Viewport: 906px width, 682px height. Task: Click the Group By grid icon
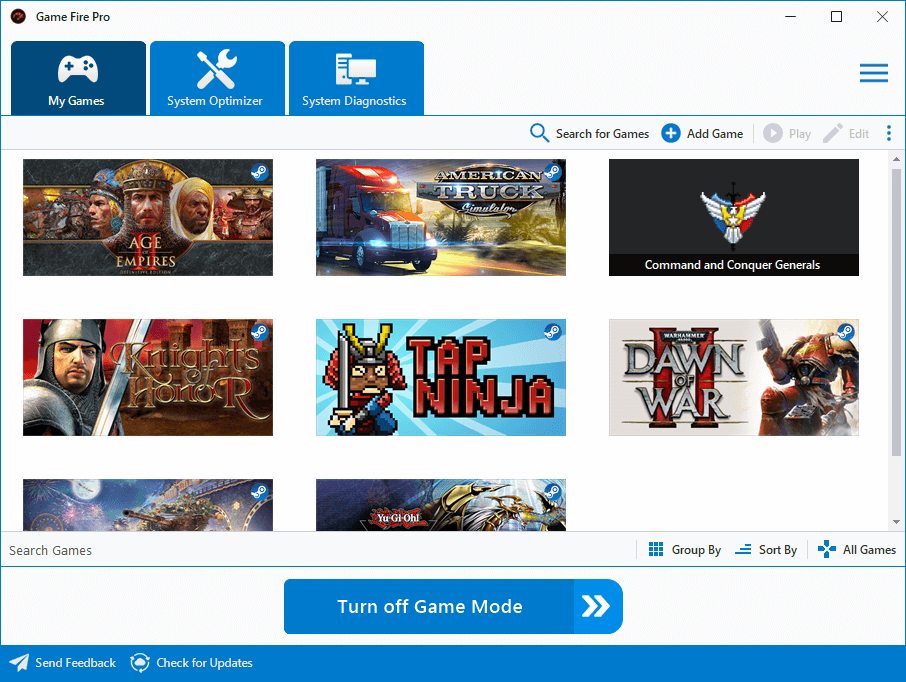pyautogui.click(x=657, y=549)
